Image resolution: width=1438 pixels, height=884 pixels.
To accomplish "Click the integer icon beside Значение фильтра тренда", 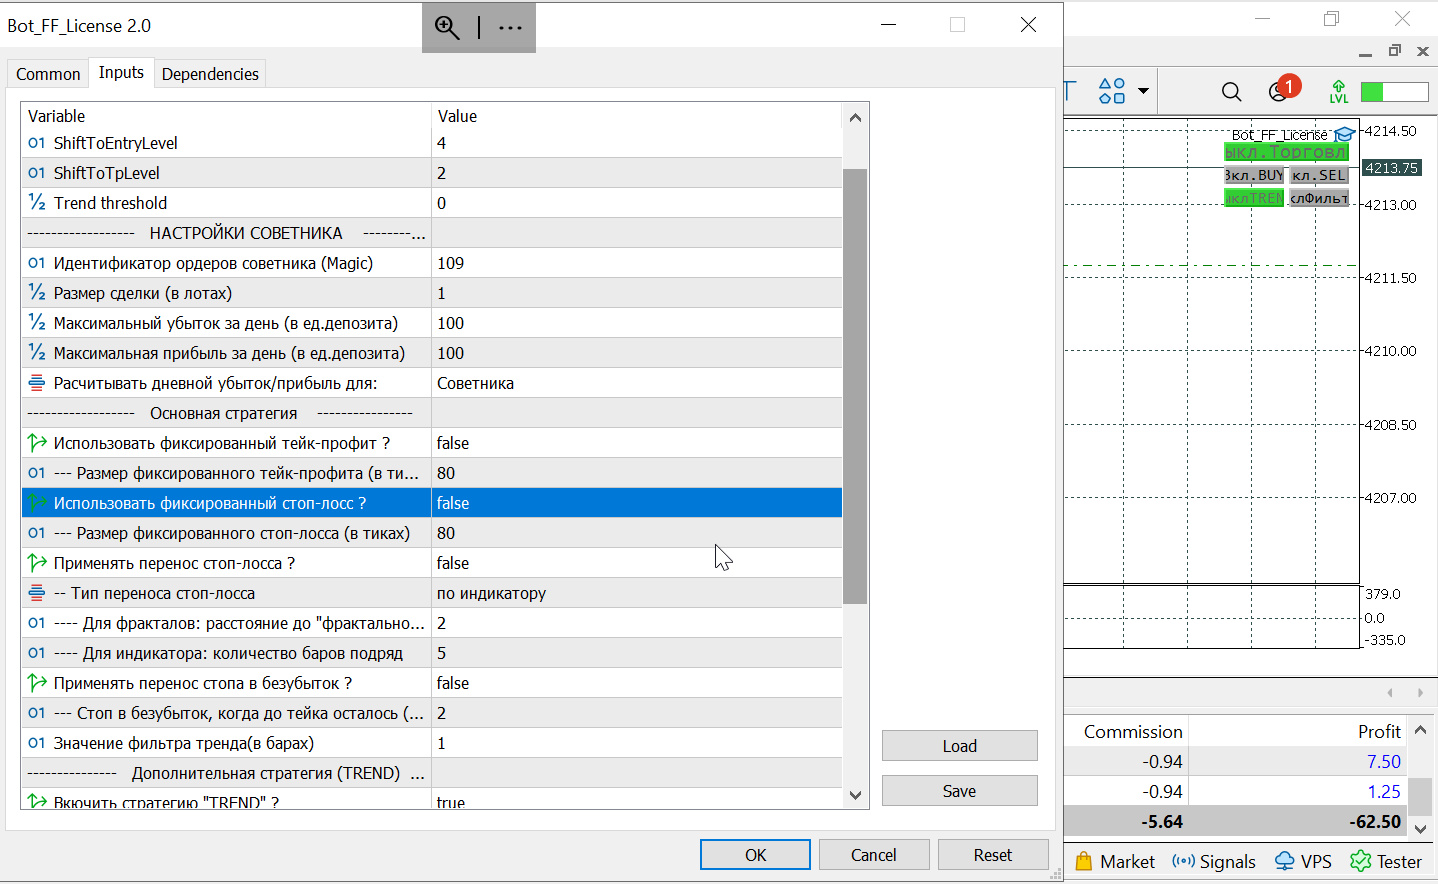I will (37, 743).
